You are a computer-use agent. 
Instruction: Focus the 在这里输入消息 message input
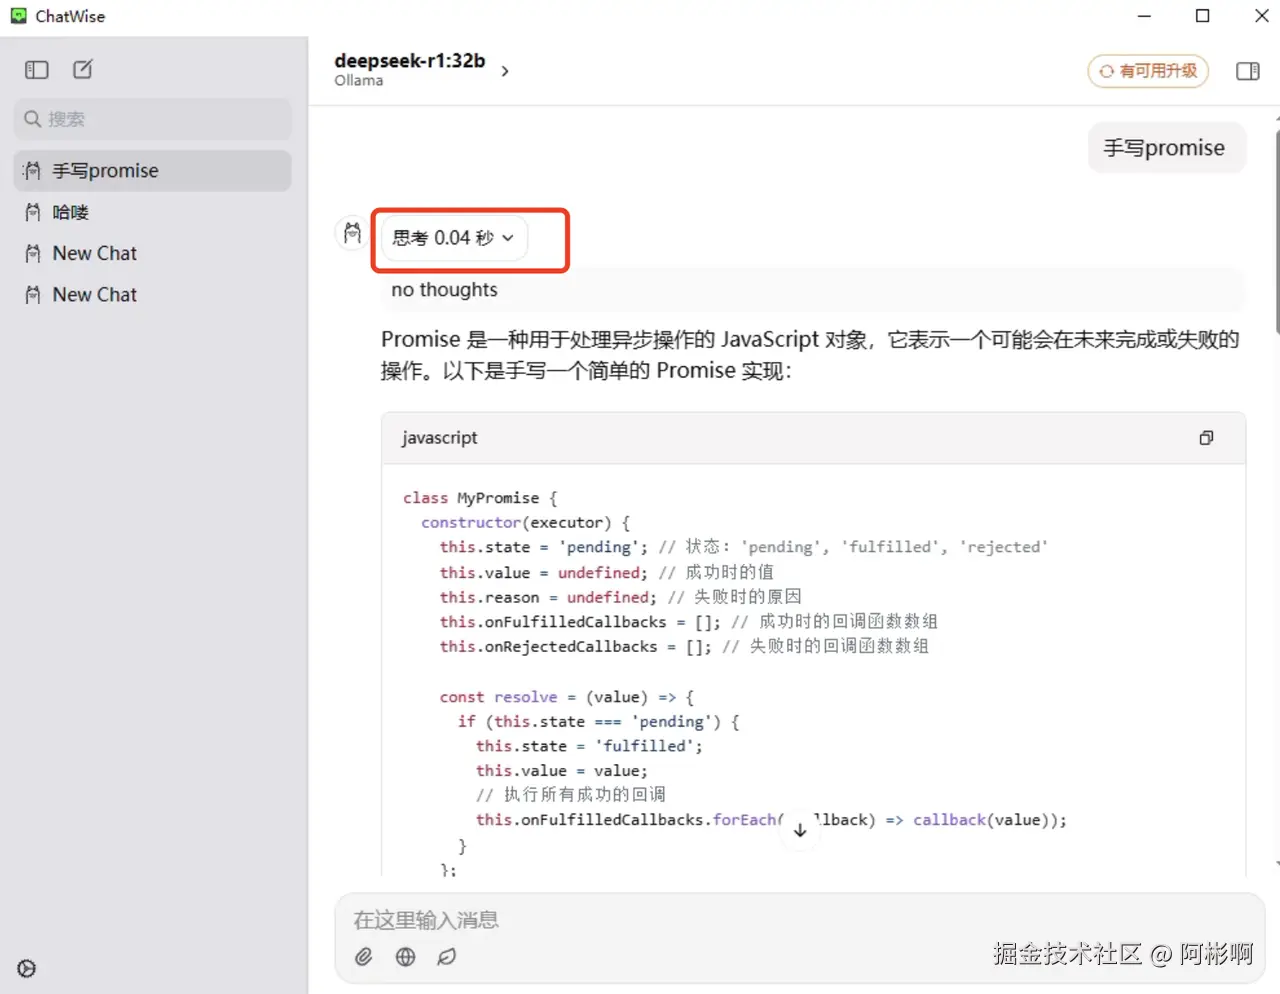click(800, 920)
